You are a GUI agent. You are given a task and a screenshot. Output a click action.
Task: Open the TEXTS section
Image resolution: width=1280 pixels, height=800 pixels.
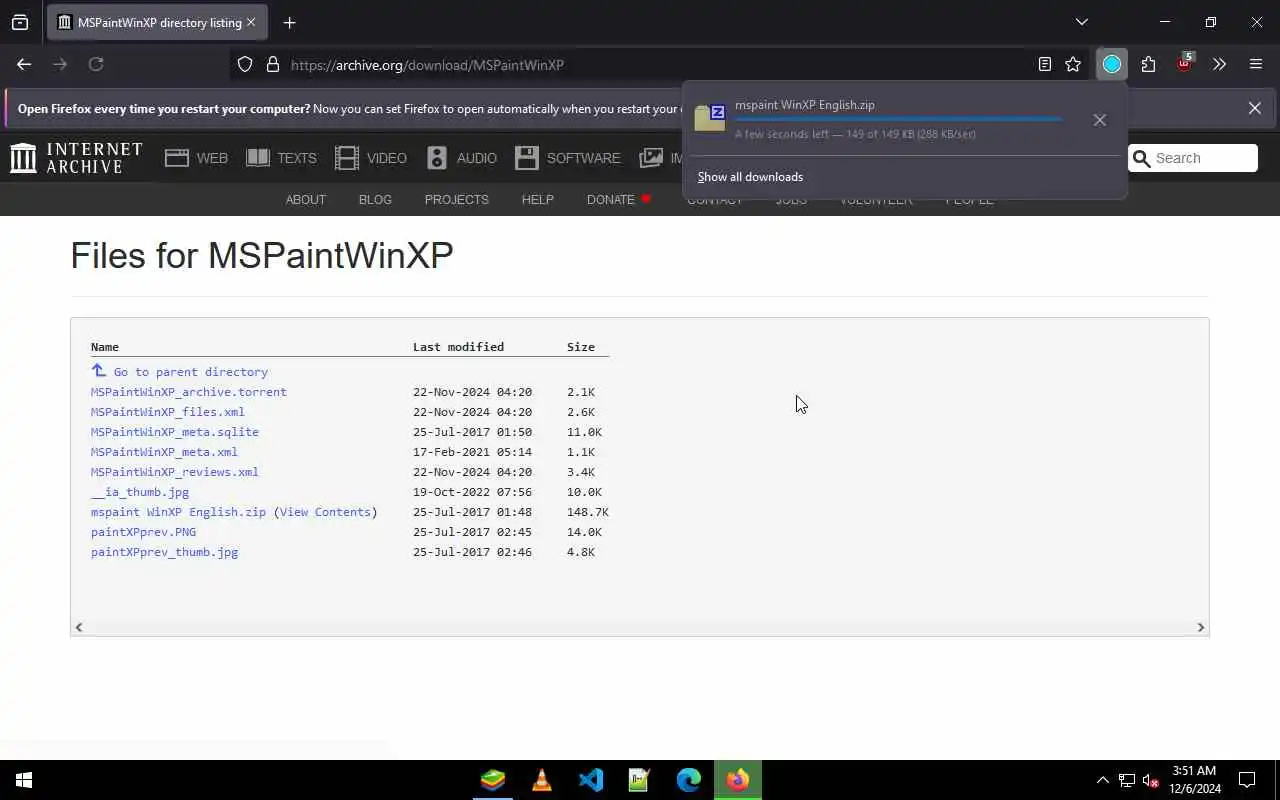(x=281, y=158)
